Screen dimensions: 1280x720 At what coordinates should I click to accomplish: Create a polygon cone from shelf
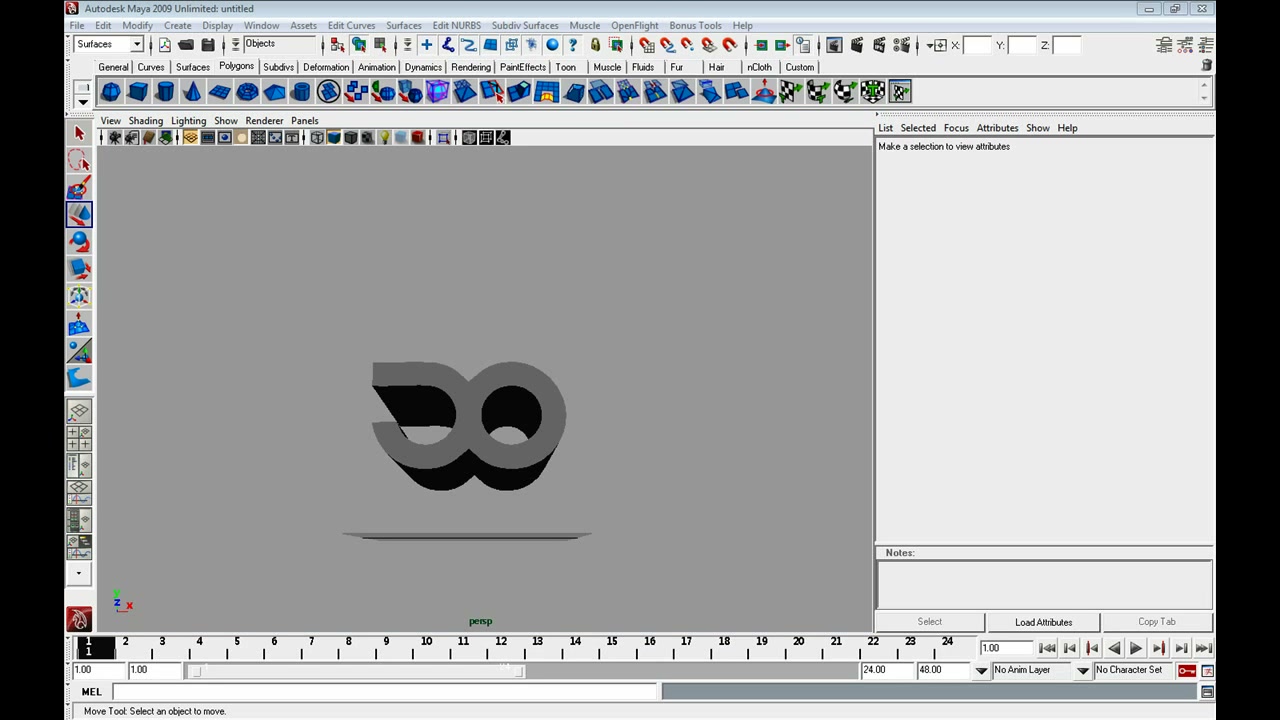[192, 92]
